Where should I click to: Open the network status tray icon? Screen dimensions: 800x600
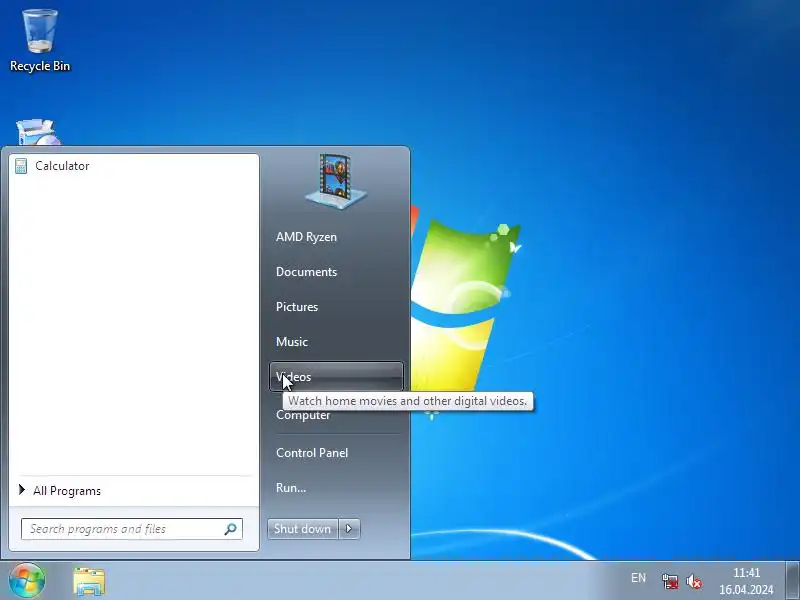click(x=670, y=581)
